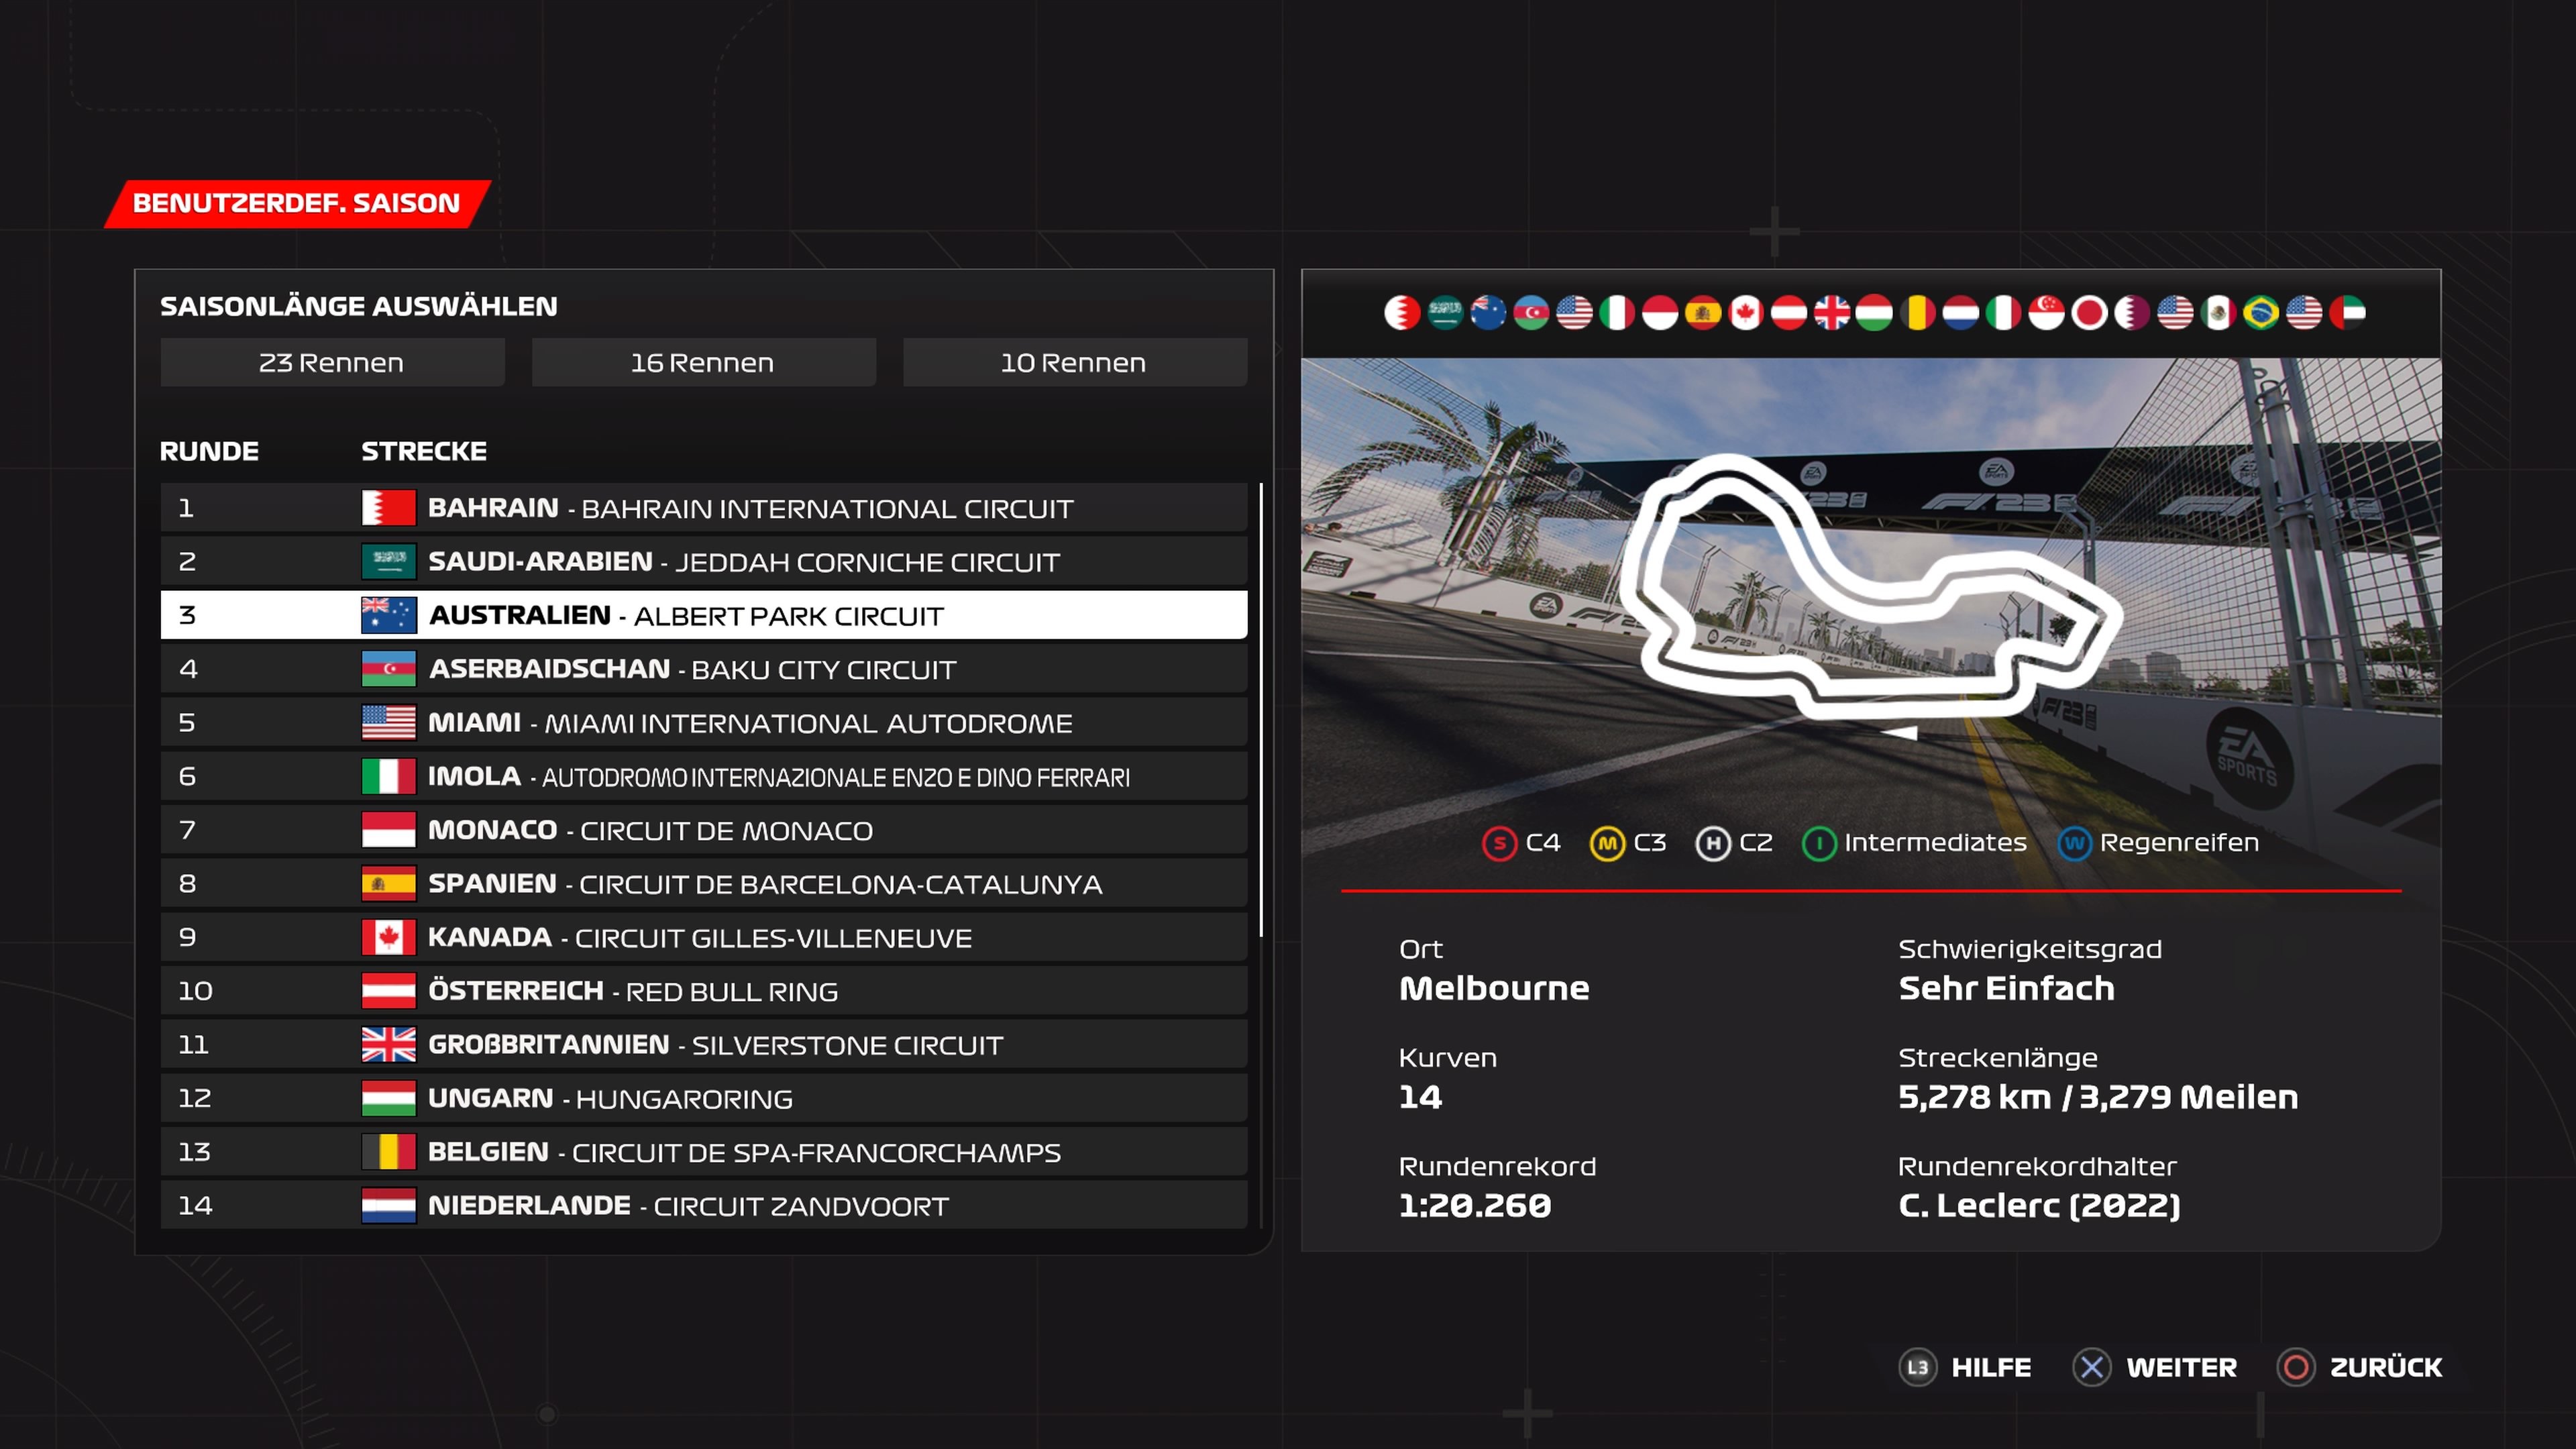The image size is (2576, 1449).
Task: Pick the Österreich Red Bull Ring row
Action: point(704,991)
